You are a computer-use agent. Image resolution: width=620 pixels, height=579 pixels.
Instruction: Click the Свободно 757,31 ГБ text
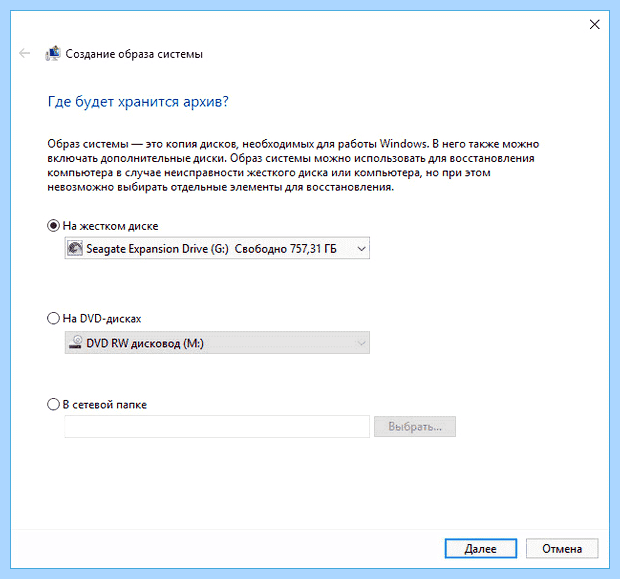pyautogui.click(x=285, y=249)
